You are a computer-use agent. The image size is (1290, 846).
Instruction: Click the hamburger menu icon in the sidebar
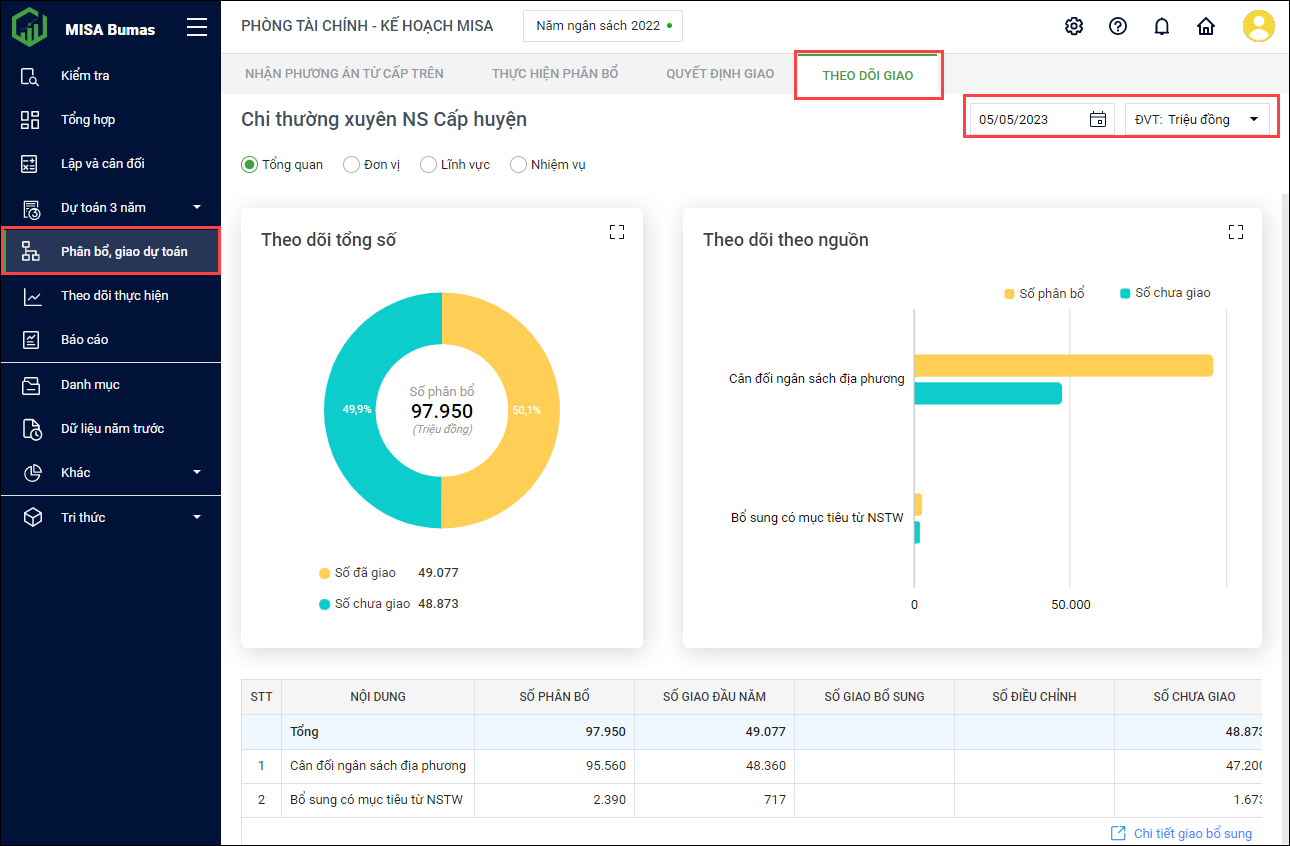pyautogui.click(x=197, y=28)
